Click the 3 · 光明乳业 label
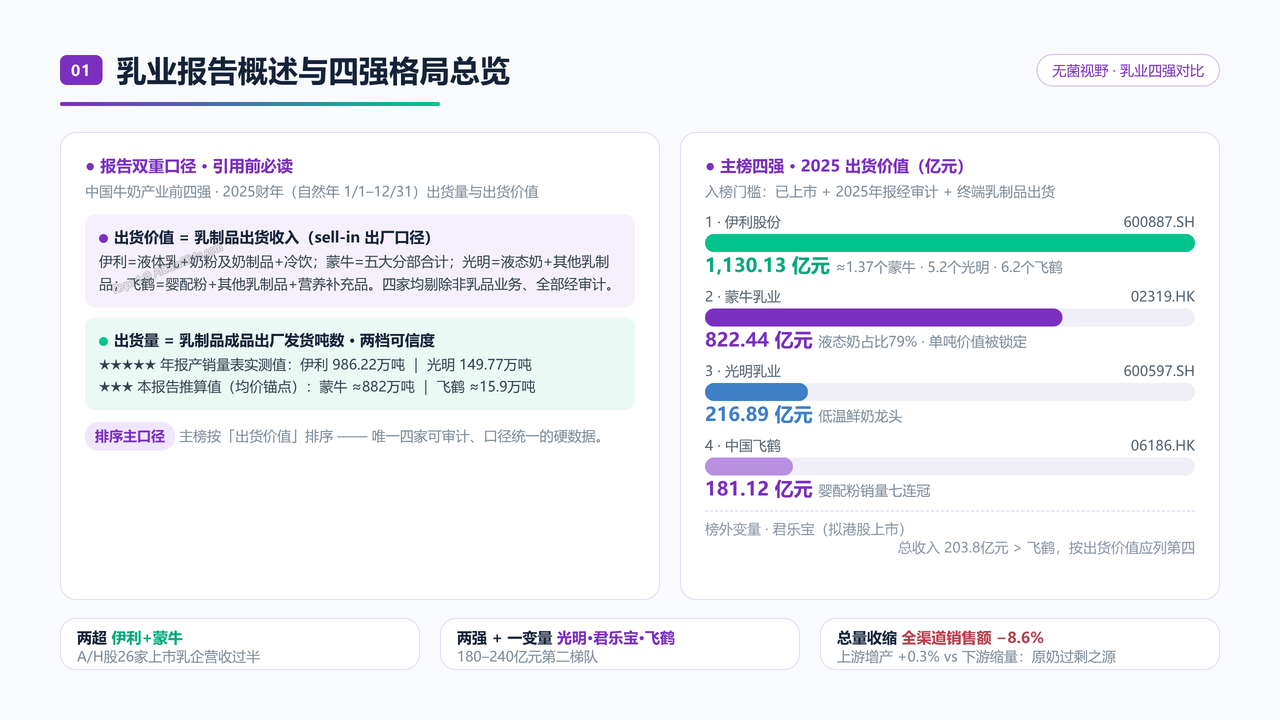Image resolution: width=1280 pixels, height=720 pixels. pos(743,371)
